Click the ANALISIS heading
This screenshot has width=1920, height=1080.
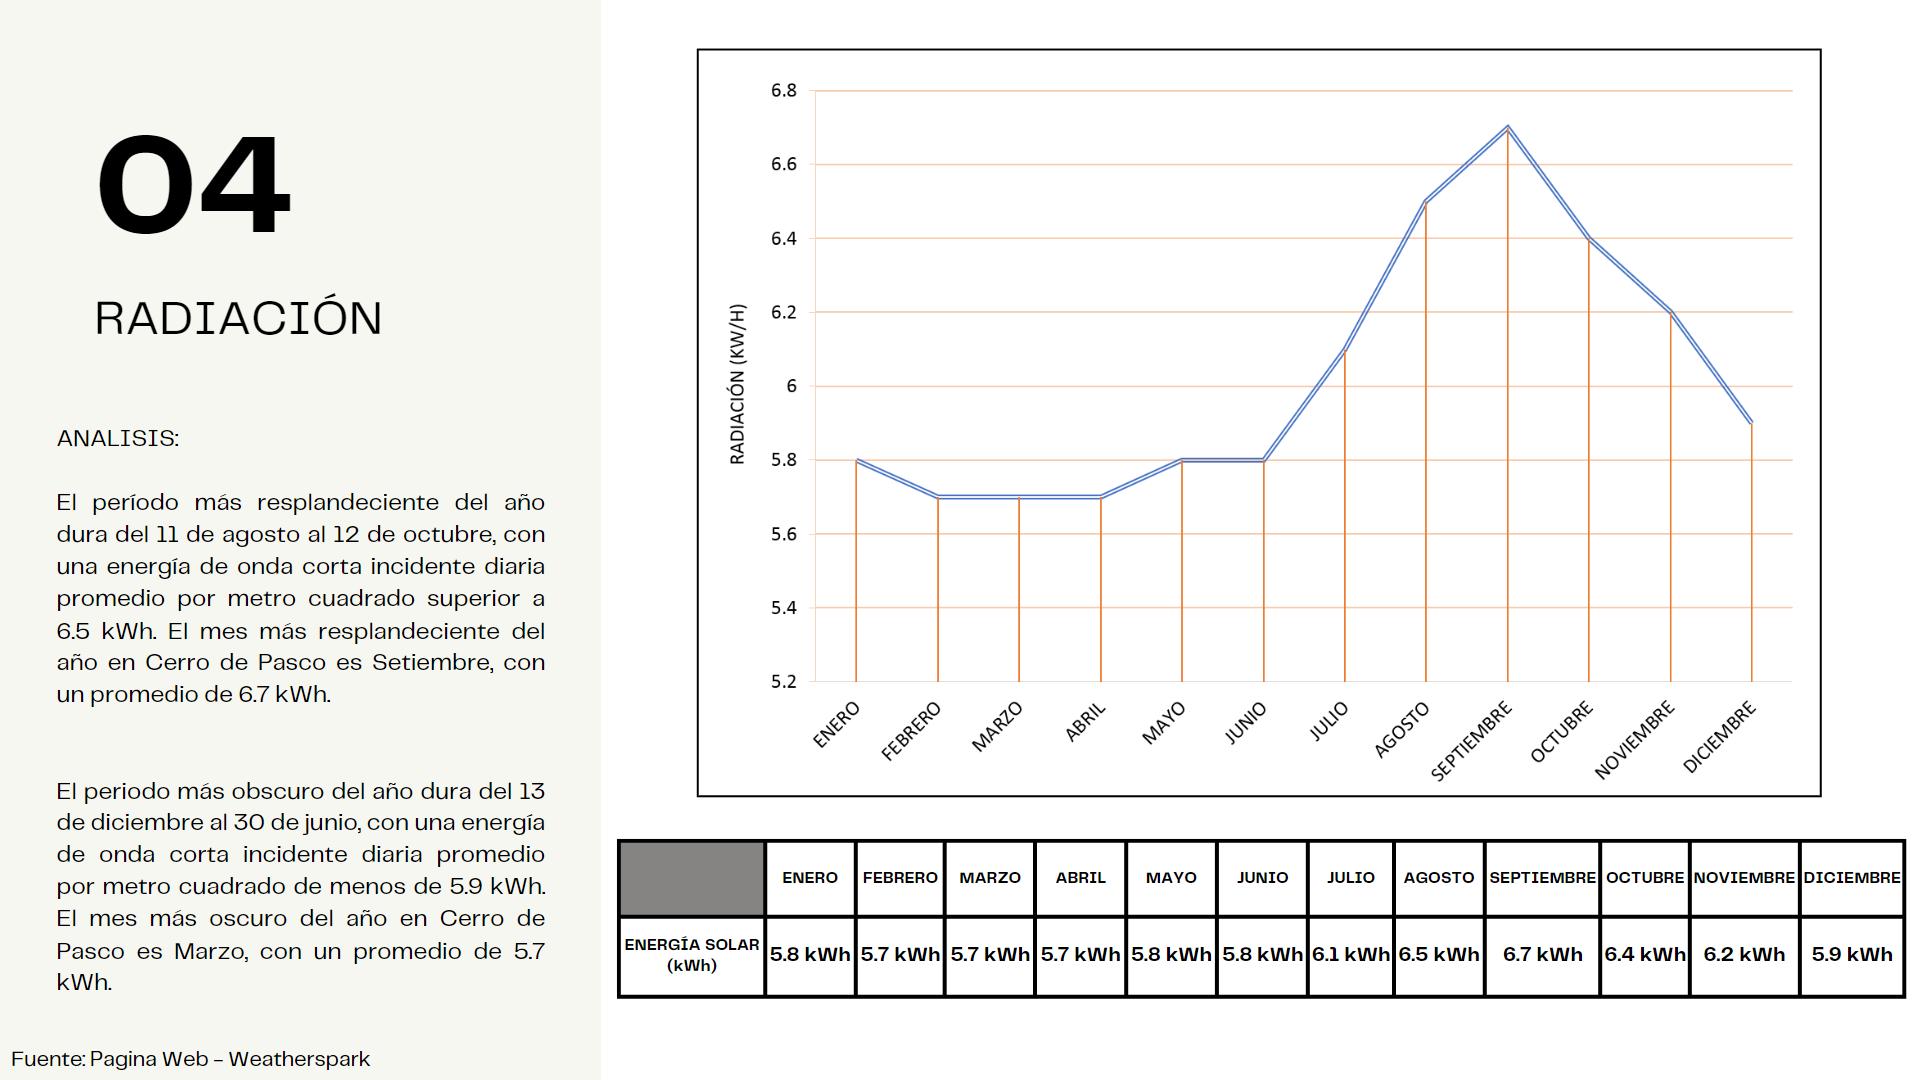click(118, 438)
